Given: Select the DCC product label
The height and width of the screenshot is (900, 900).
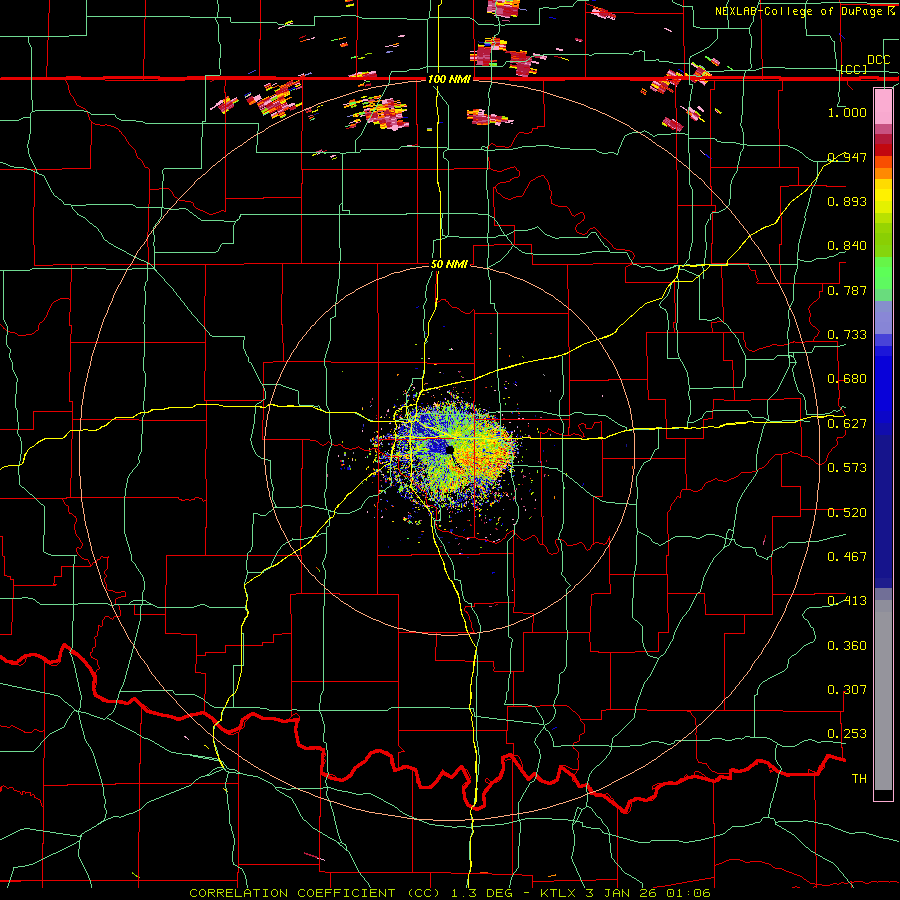Looking at the screenshot, I should 878,60.
